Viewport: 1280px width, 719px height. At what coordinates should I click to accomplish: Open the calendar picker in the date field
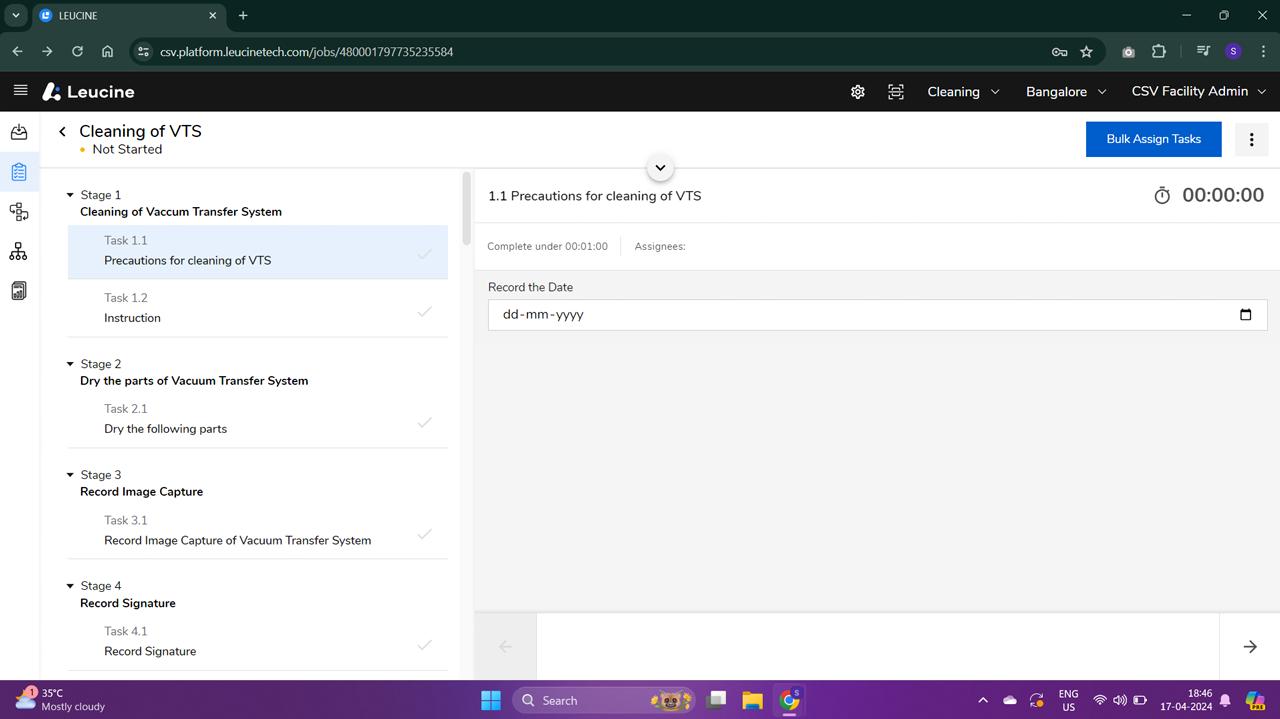point(1246,315)
